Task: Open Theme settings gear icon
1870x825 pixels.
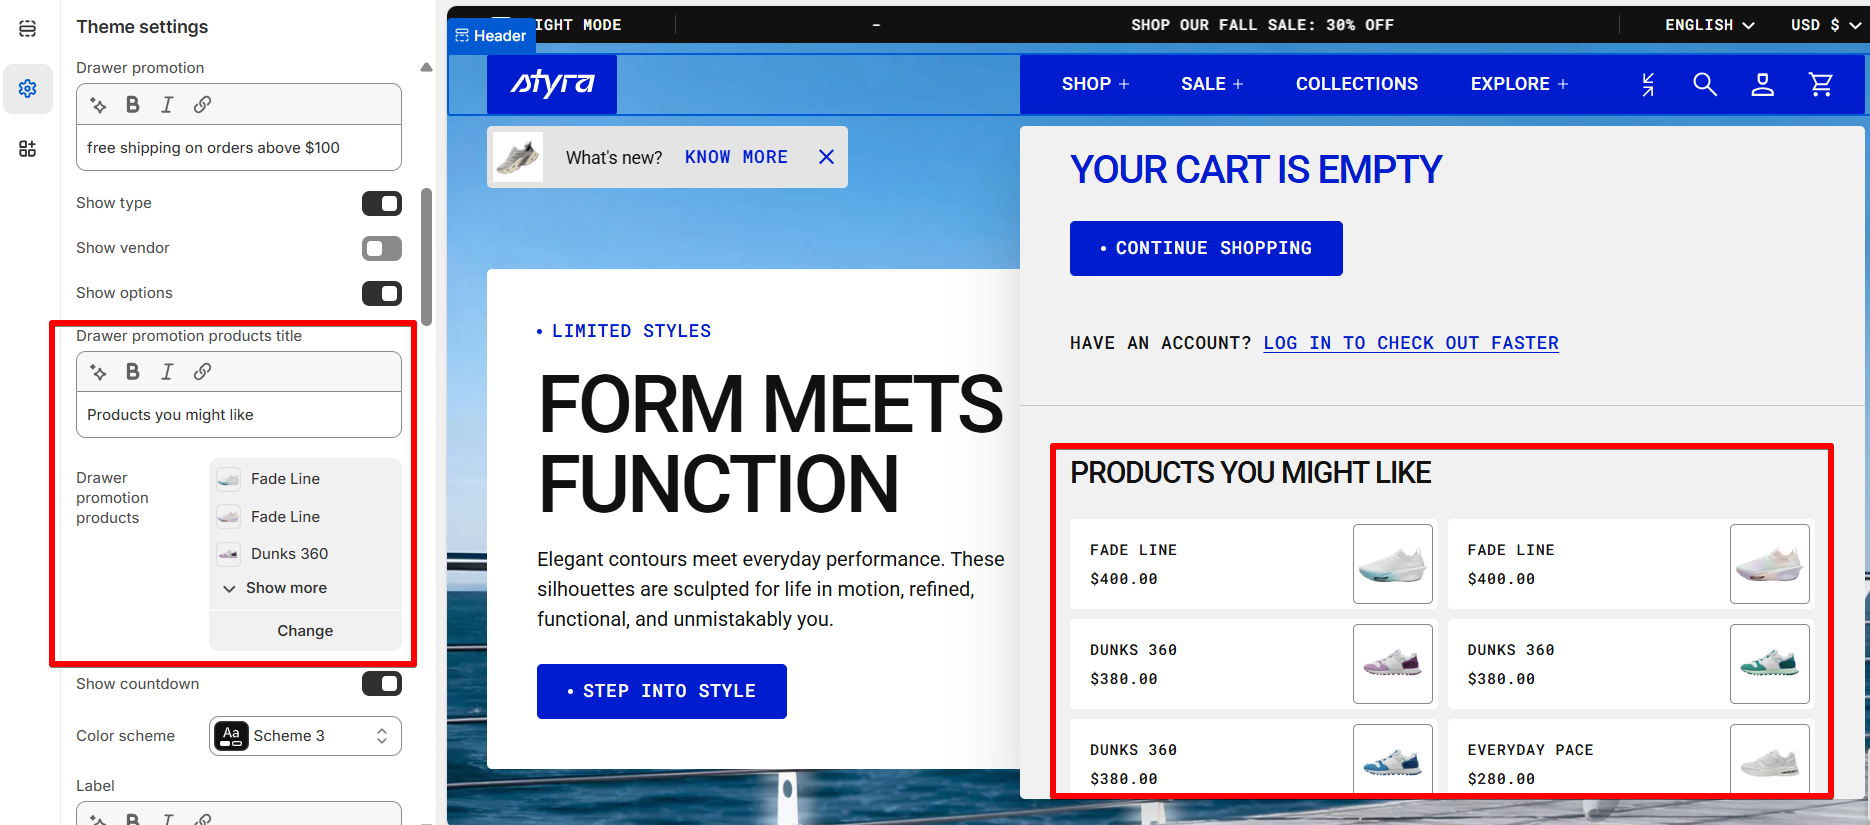Action: coord(28,89)
